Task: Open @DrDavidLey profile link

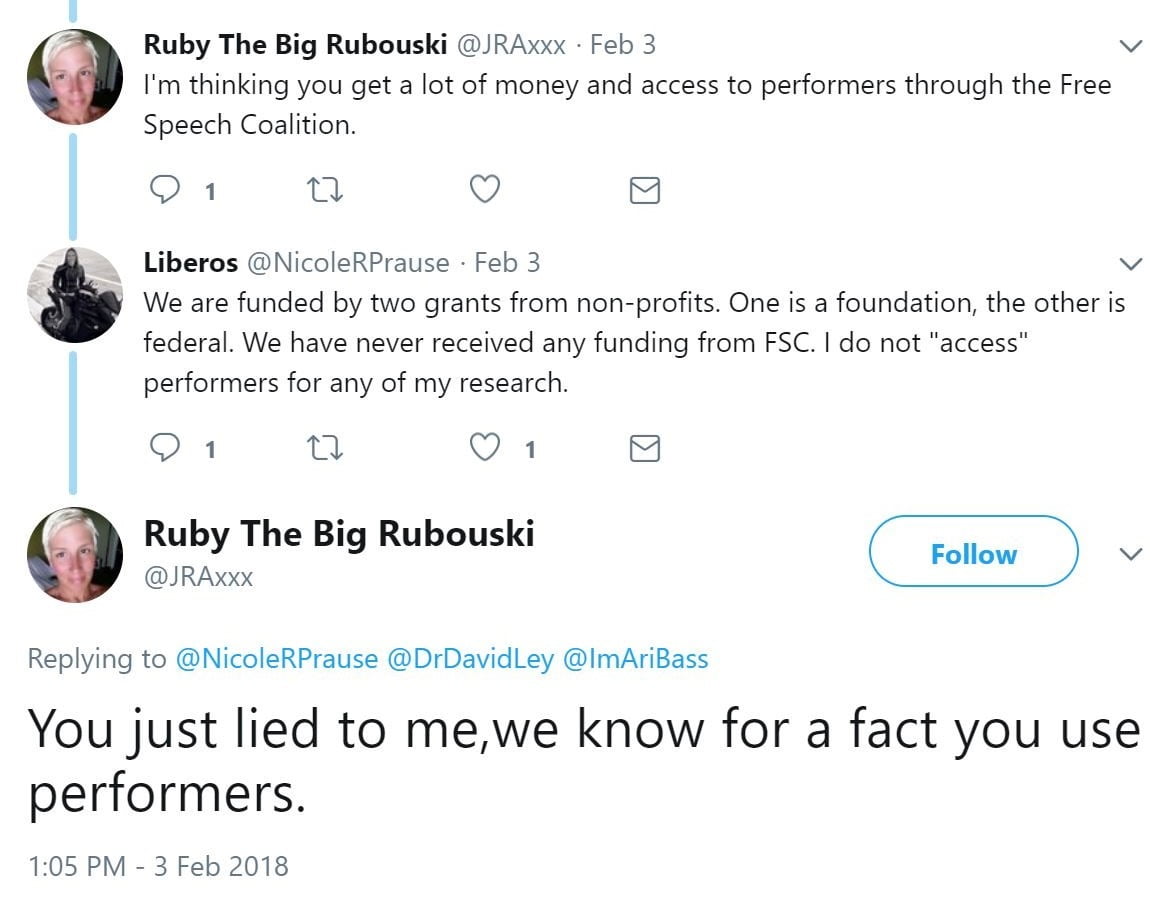Action: (469, 659)
